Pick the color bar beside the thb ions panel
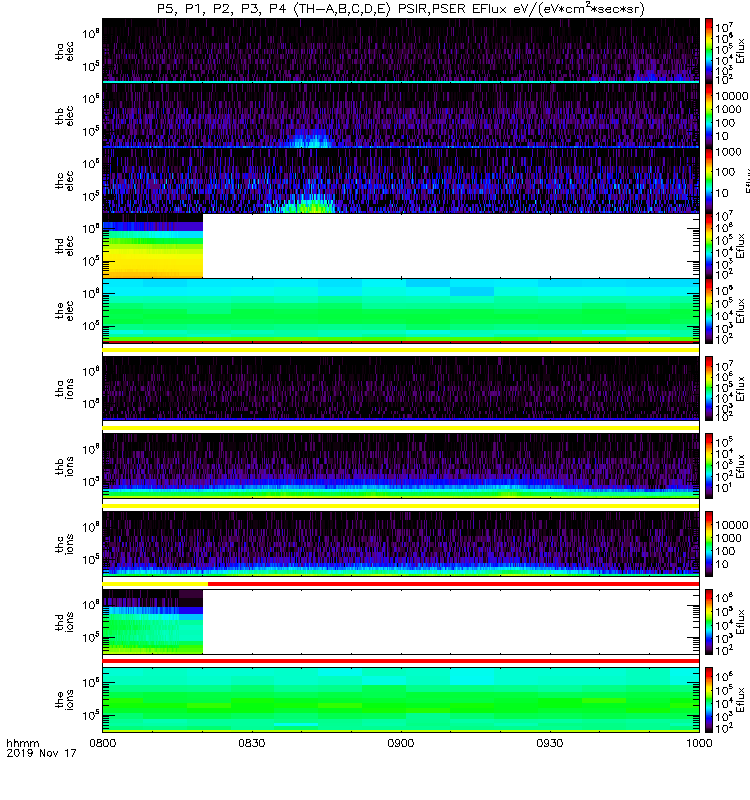 [709, 466]
